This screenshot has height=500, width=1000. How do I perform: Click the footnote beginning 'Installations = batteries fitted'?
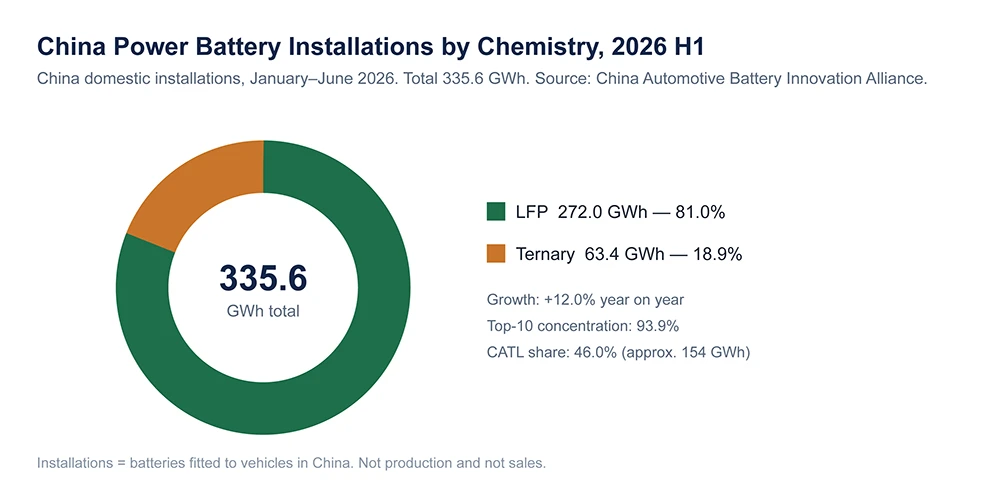[291, 463]
